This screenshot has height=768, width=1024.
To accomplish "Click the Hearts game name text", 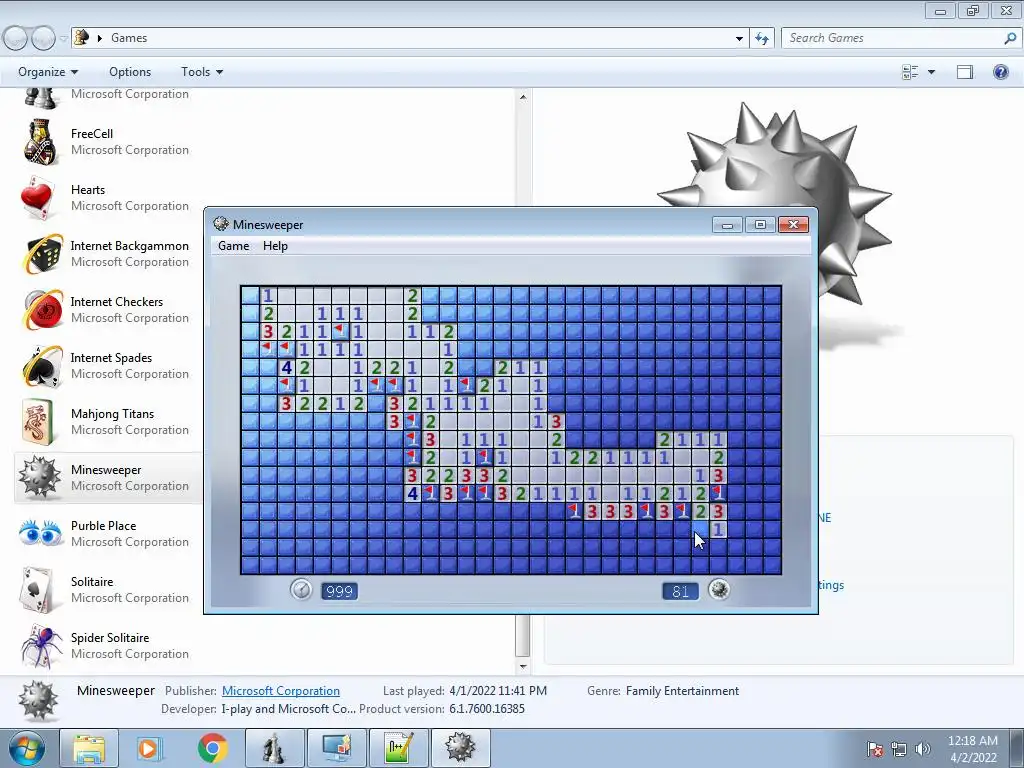I will click(x=88, y=189).
